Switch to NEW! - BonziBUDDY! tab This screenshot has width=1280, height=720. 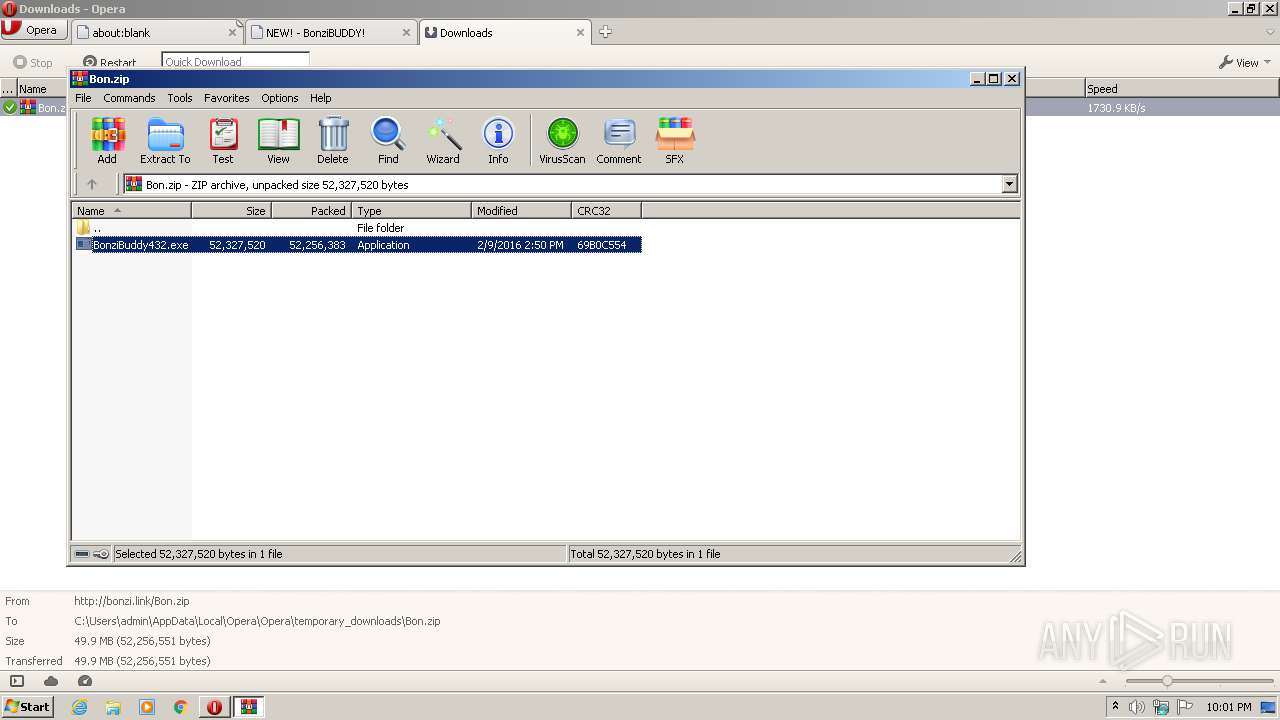(x=331, y=32)
